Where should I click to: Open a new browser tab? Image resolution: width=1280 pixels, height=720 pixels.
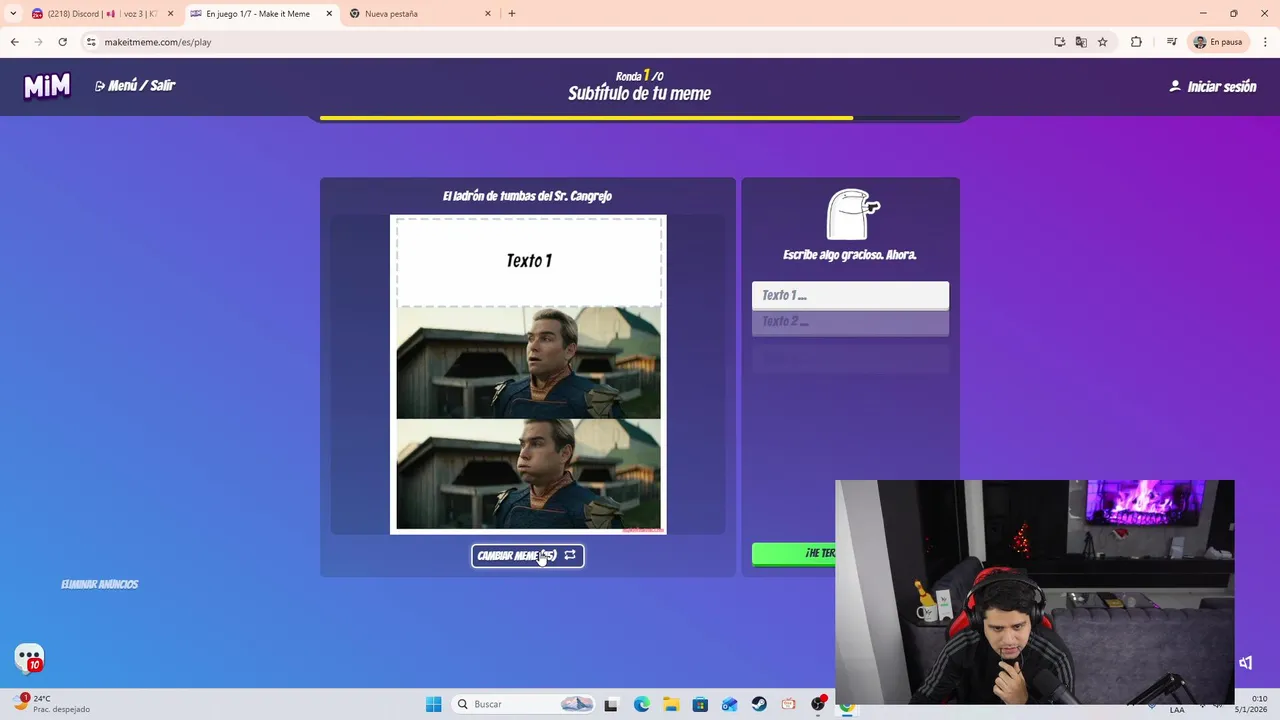click(x=512, y=14)
